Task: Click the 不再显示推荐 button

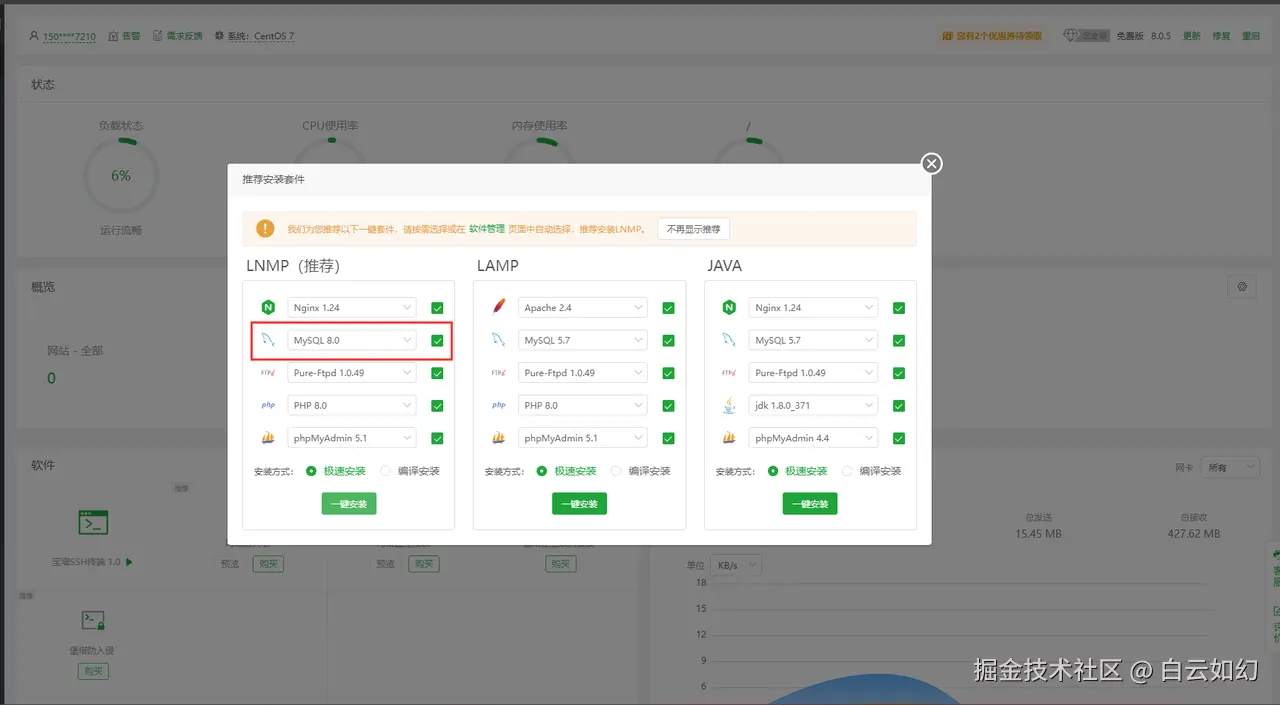Action: (x=694, y=229)
